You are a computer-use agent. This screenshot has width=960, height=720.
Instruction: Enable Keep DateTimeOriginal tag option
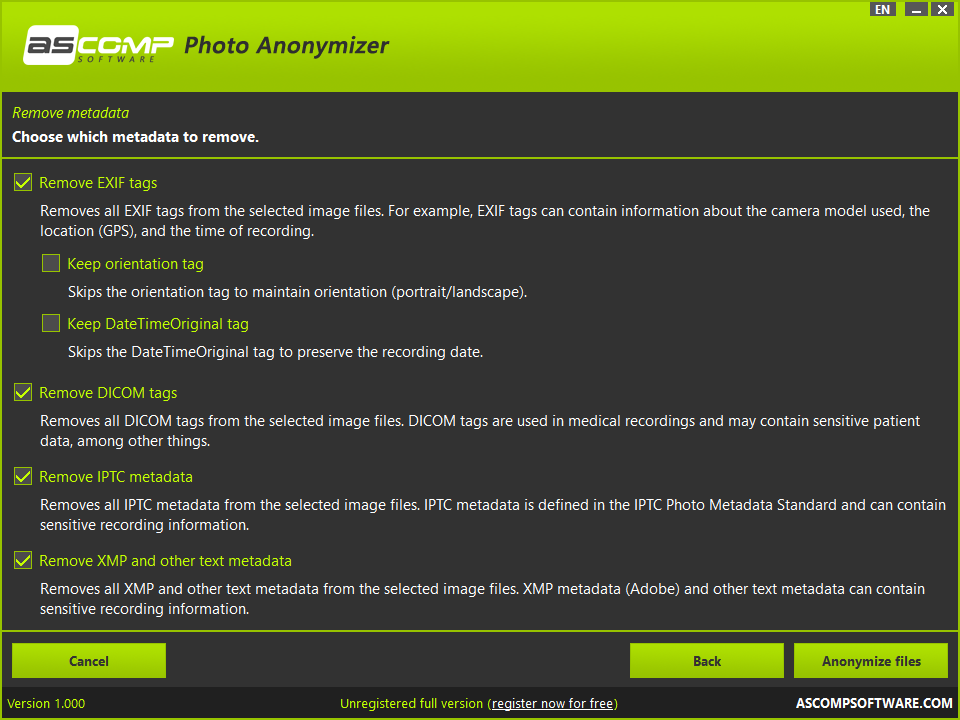pyautogui.click(x=51, y=323)
